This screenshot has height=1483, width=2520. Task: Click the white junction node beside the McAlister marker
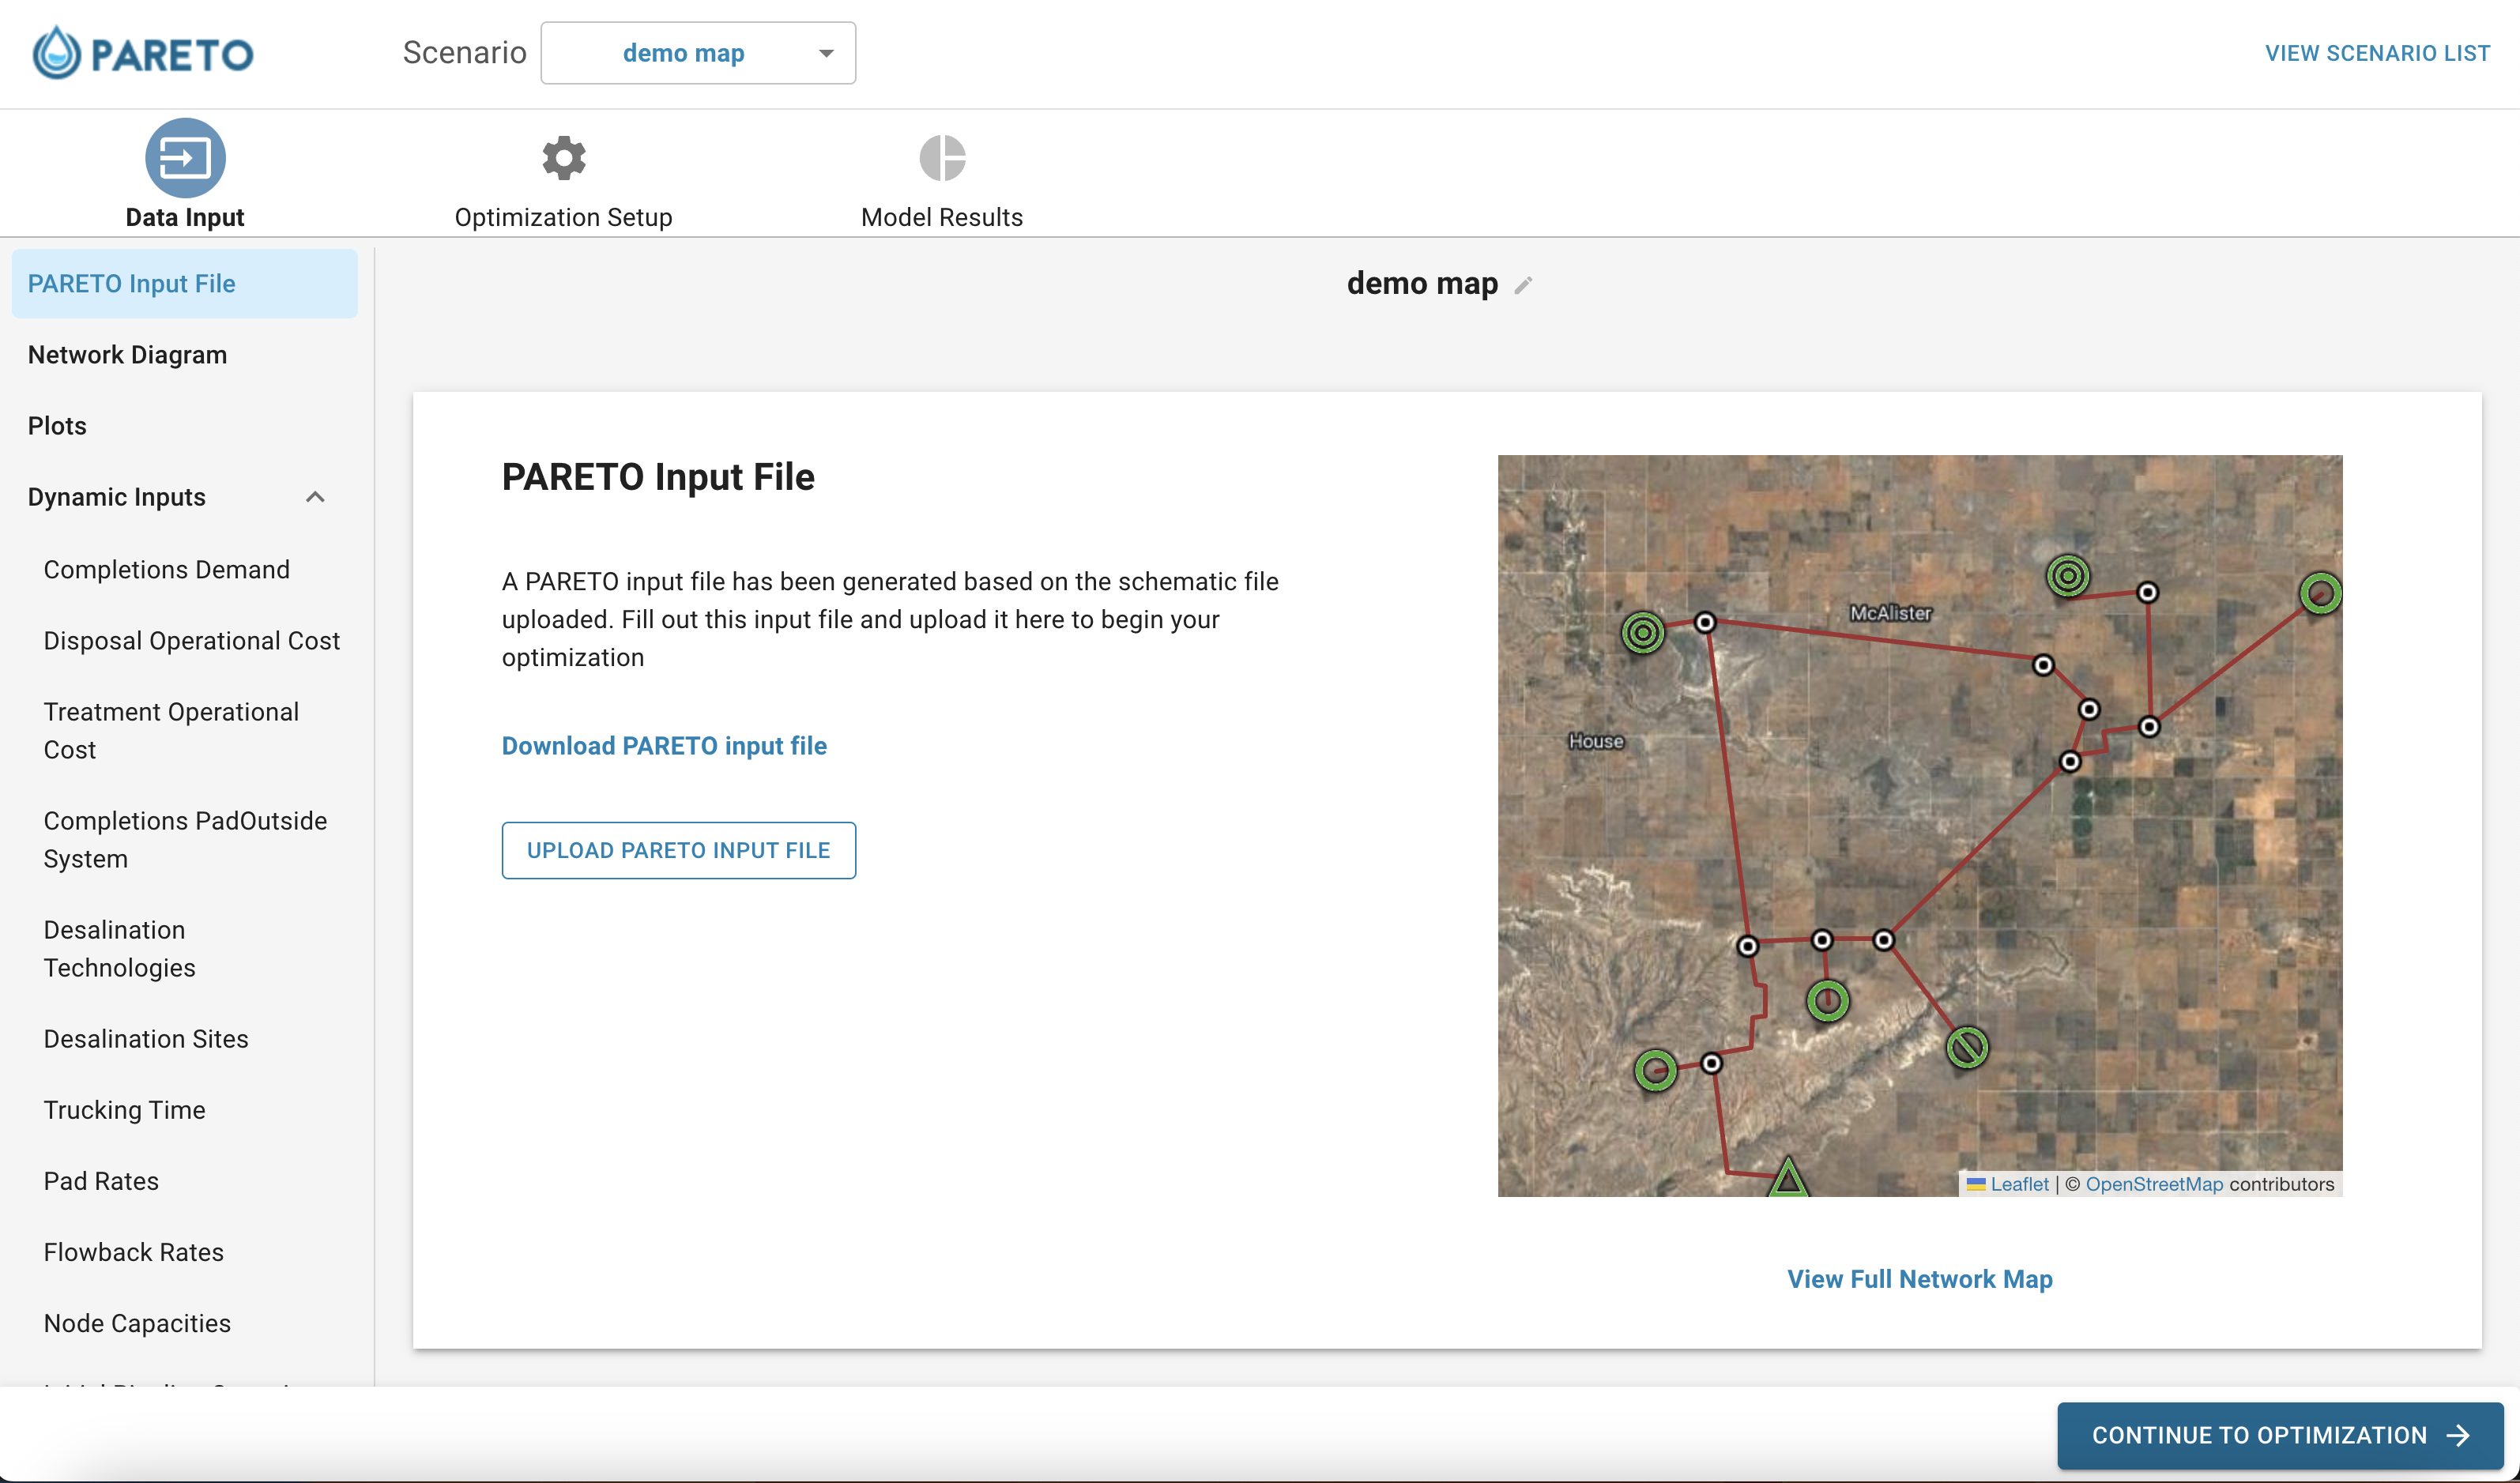[x=2147, y=593]
